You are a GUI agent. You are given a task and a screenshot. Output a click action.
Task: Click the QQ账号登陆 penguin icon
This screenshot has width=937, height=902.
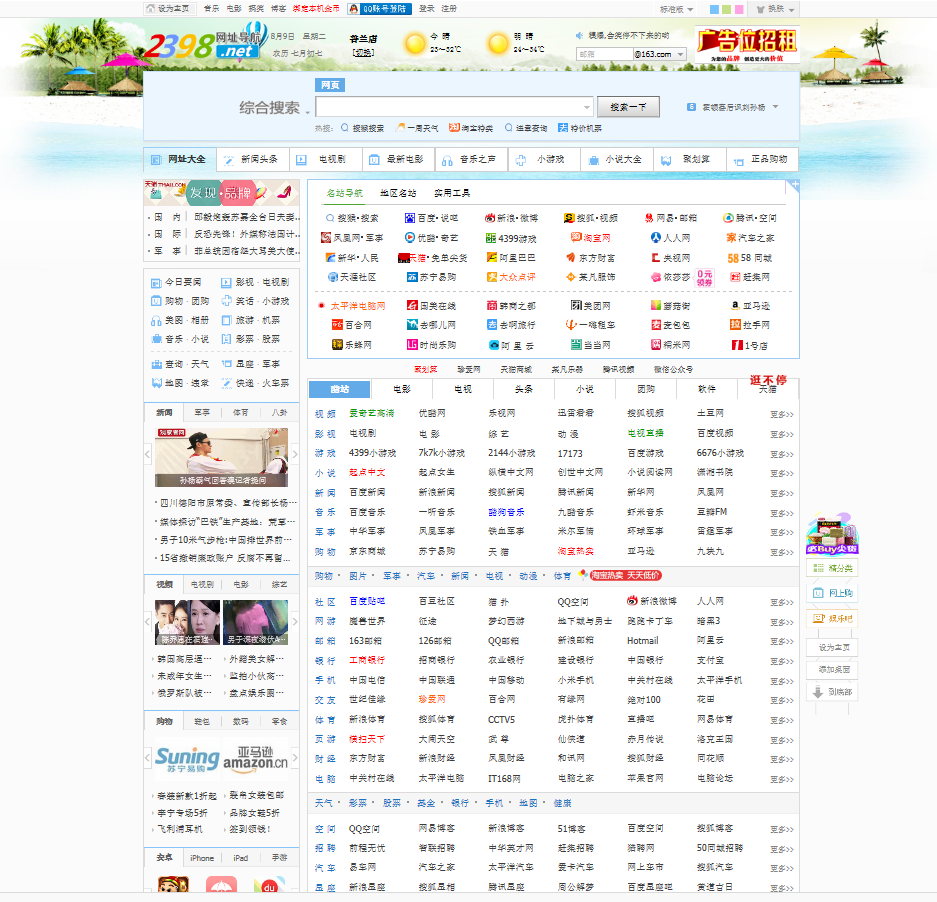(x=353, y=9)
